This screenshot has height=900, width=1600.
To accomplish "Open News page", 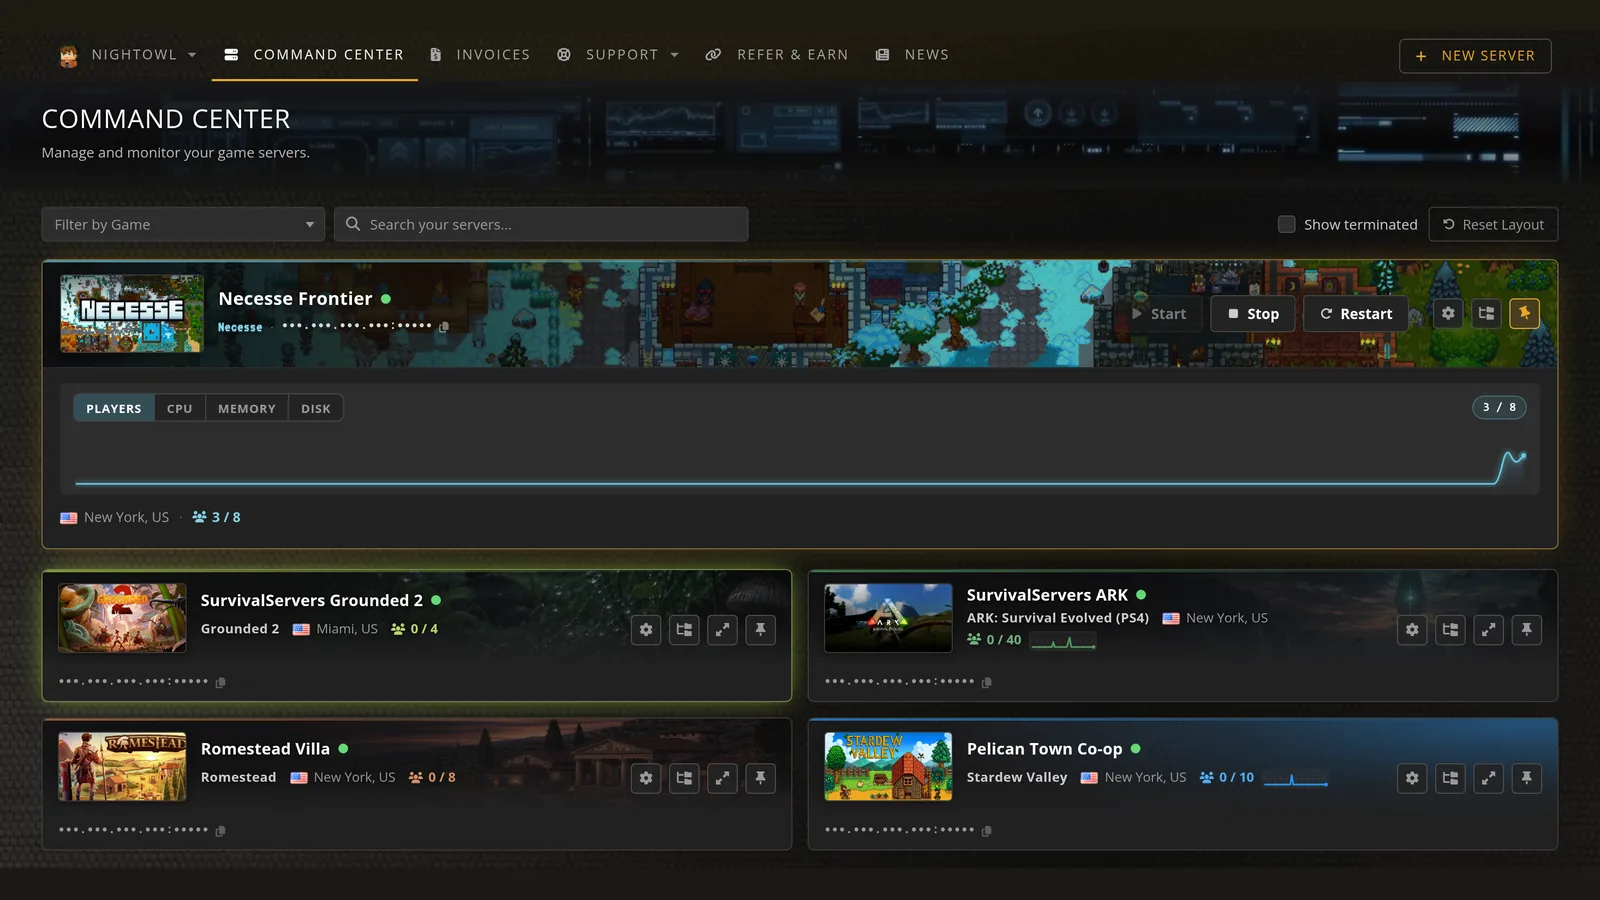I will click(912, 55).
